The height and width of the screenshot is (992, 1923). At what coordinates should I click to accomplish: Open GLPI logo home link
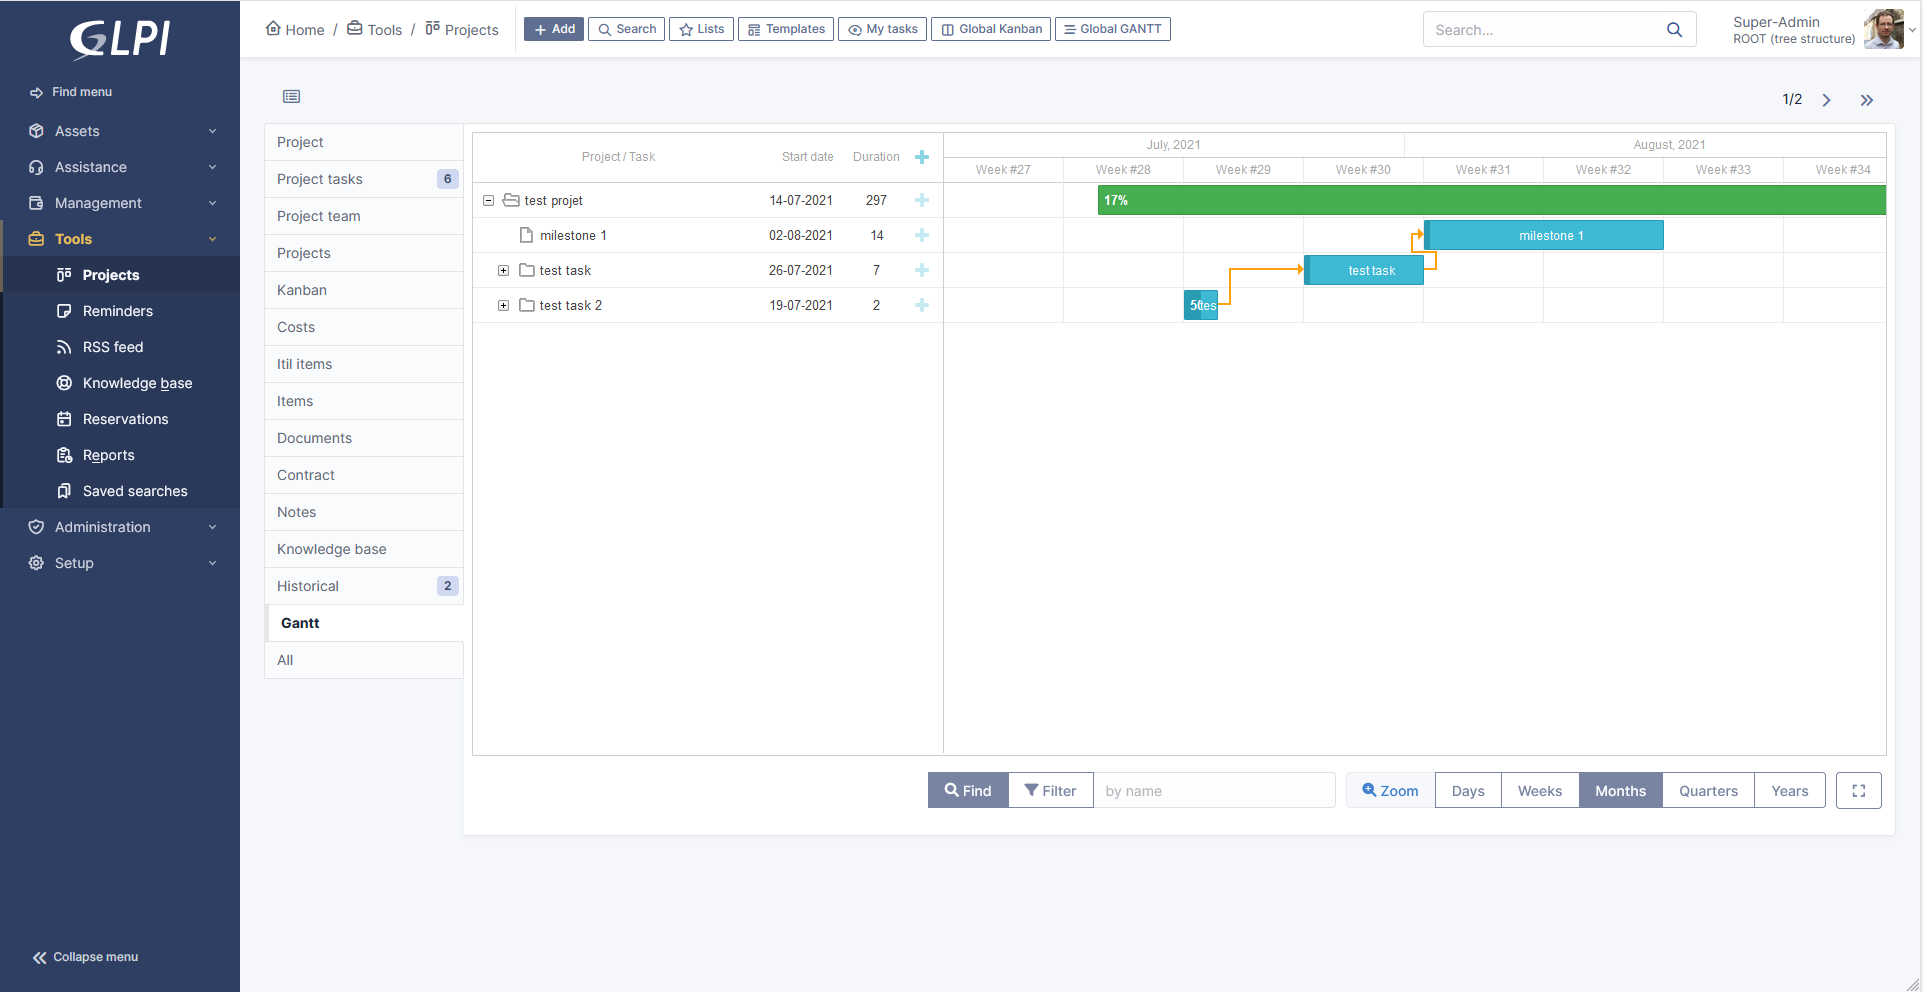pos(120,40)
